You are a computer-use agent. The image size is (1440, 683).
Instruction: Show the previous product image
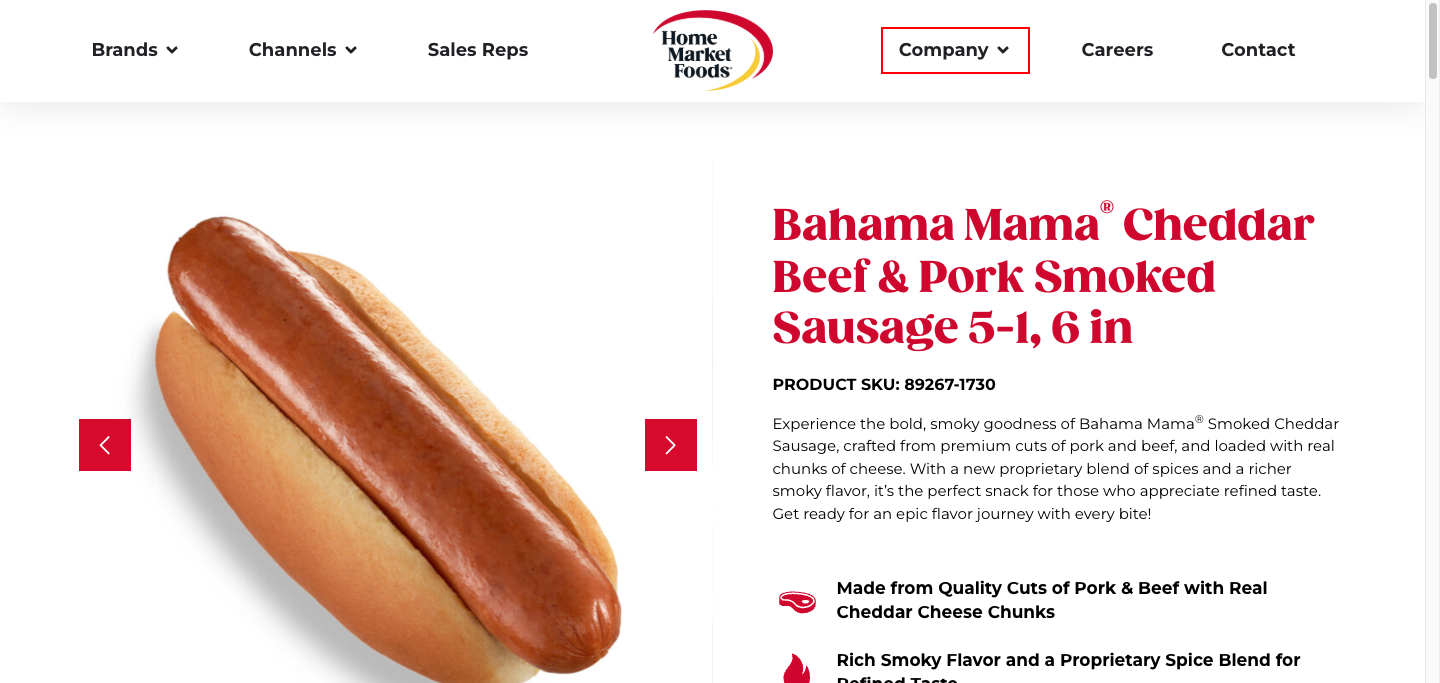(x=105, y=445)
